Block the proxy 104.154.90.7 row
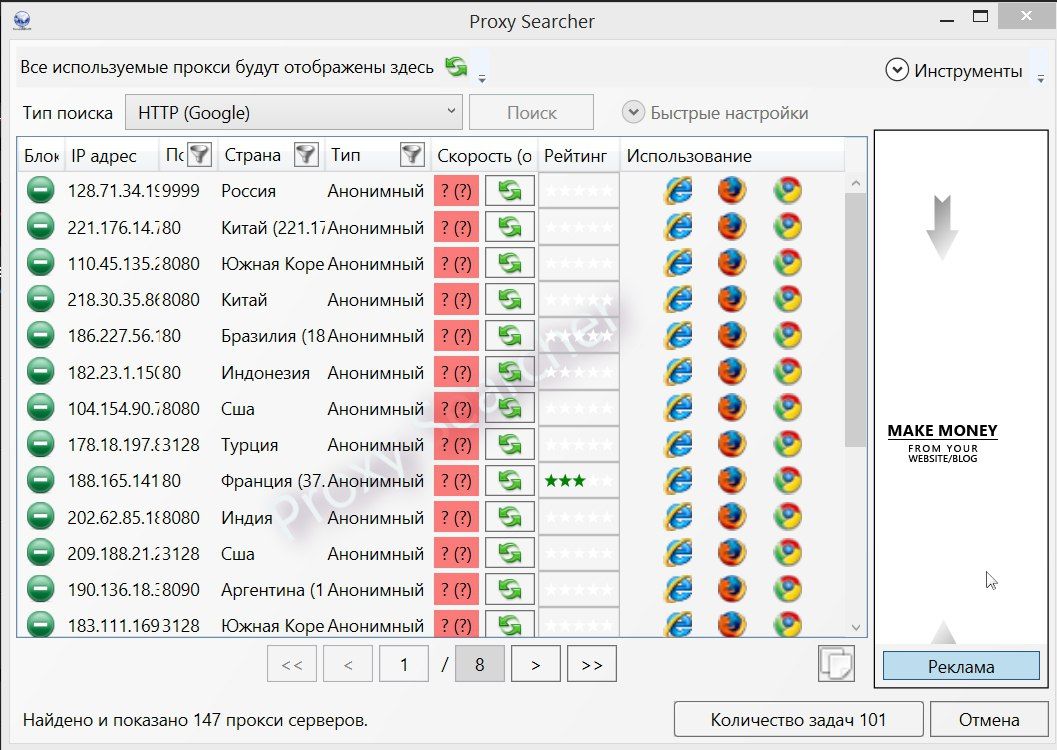1057x750 pixels. 40,408
